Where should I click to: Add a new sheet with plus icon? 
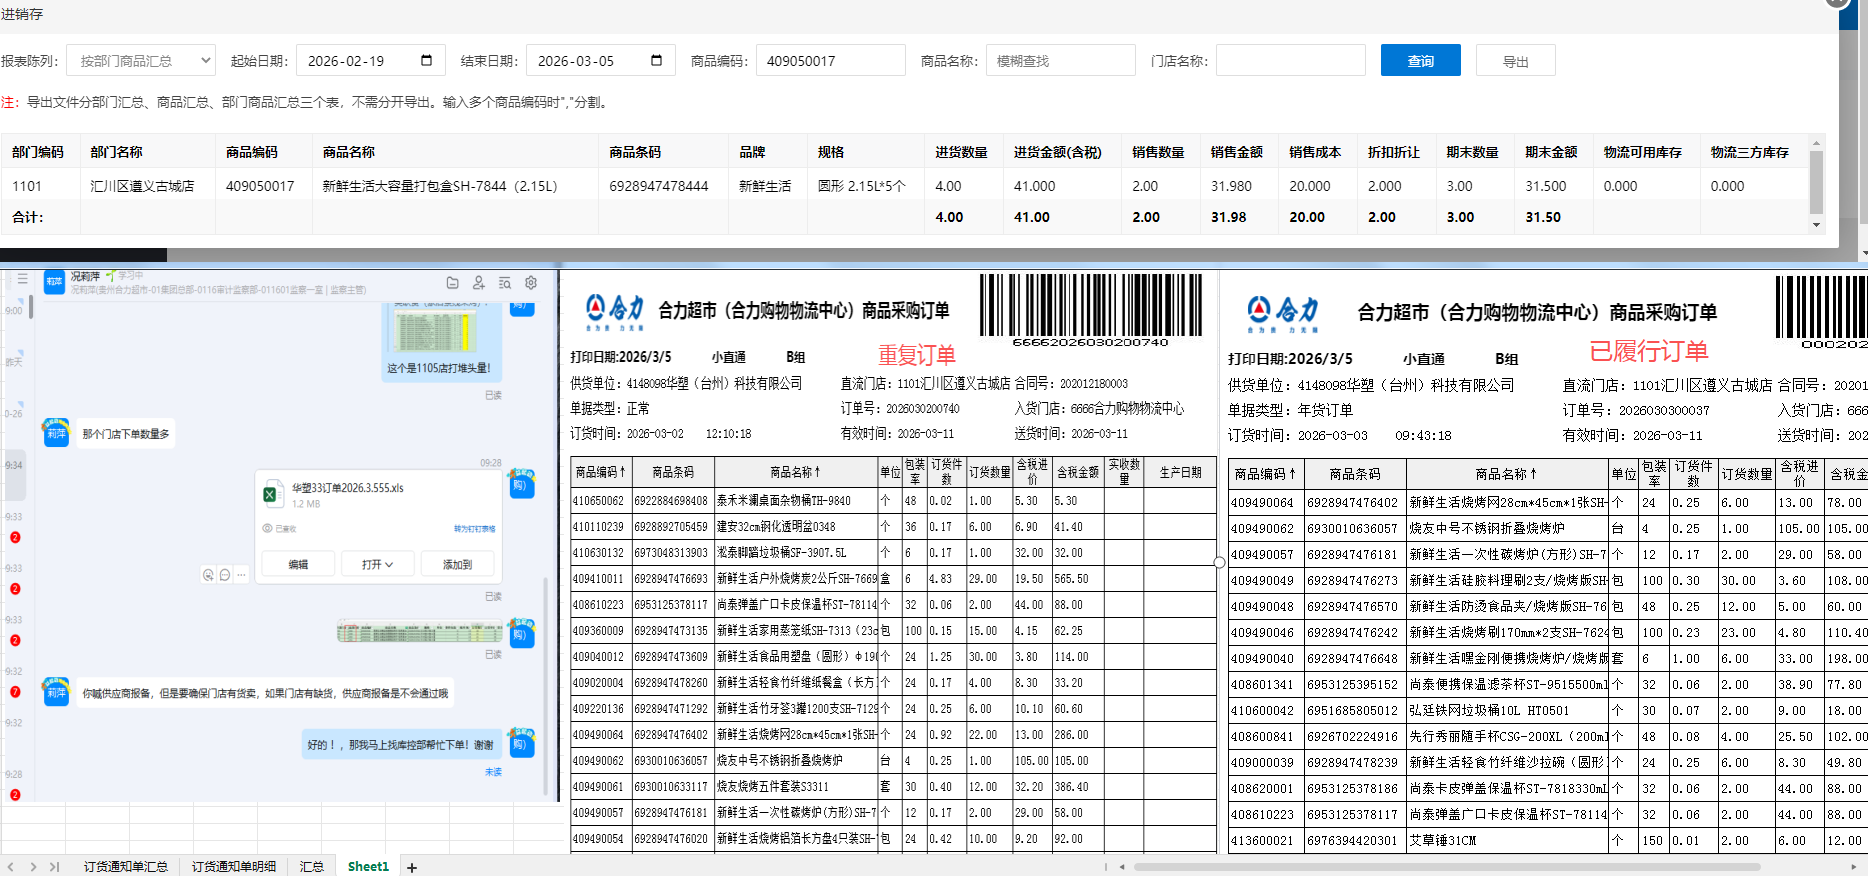412,867
